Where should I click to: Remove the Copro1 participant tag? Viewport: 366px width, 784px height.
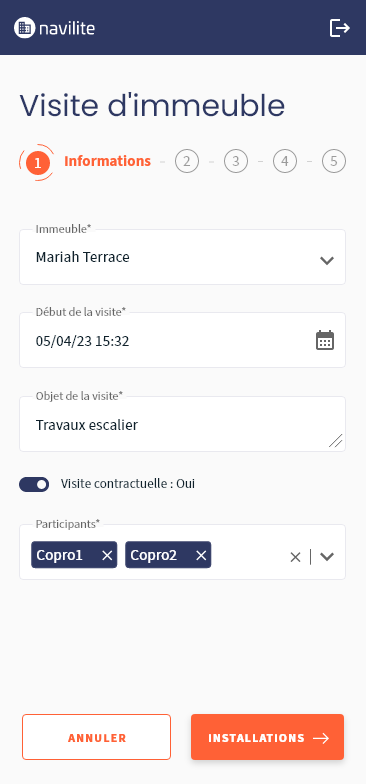tap(107, 555)
